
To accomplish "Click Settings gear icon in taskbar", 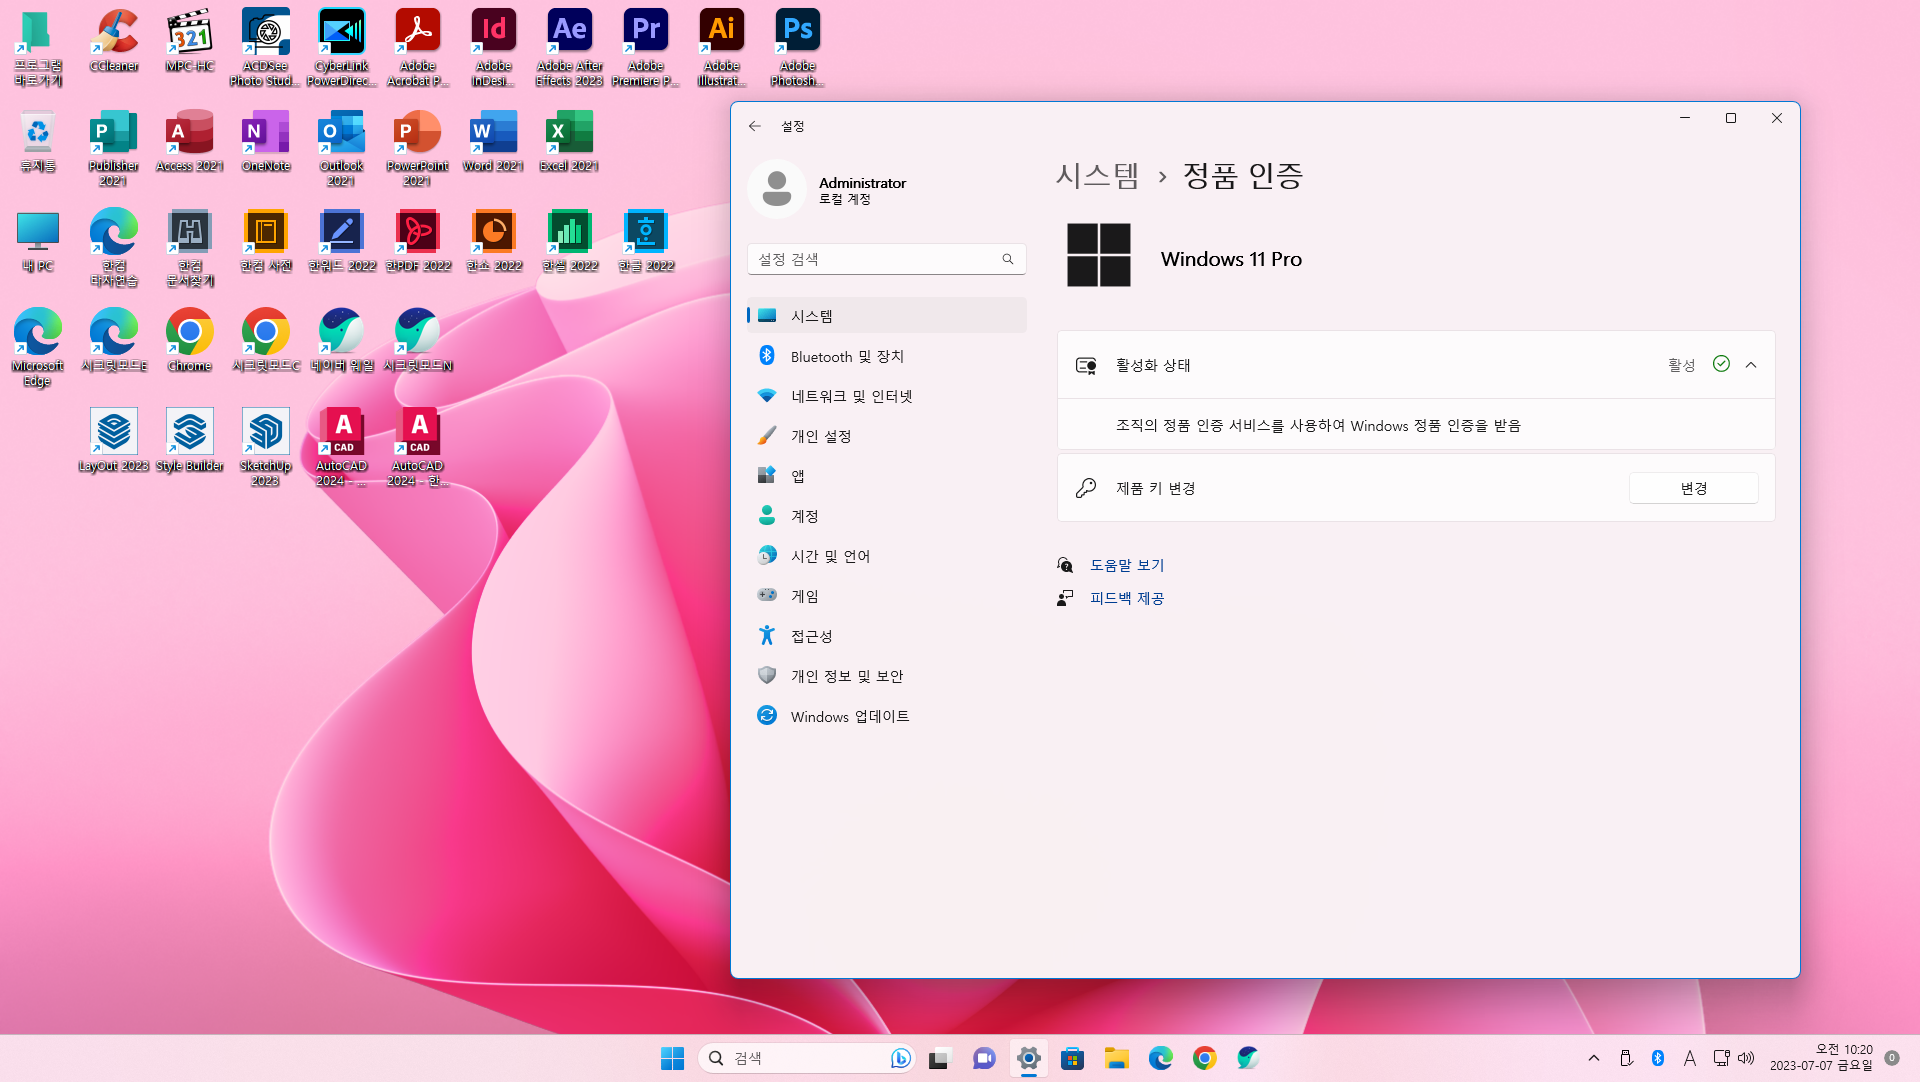I will click(x=1028, y=1058).
